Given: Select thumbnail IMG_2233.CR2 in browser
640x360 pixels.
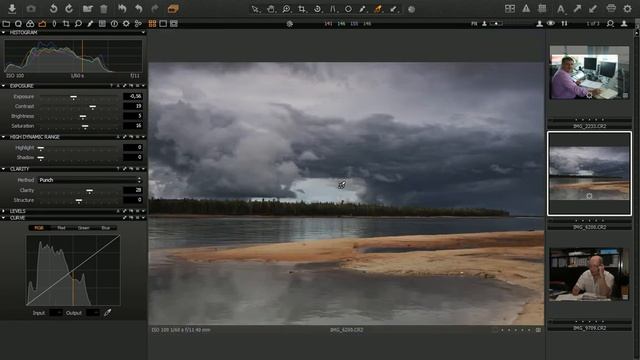Looking at the screenshot, I should tap(589, 72).
